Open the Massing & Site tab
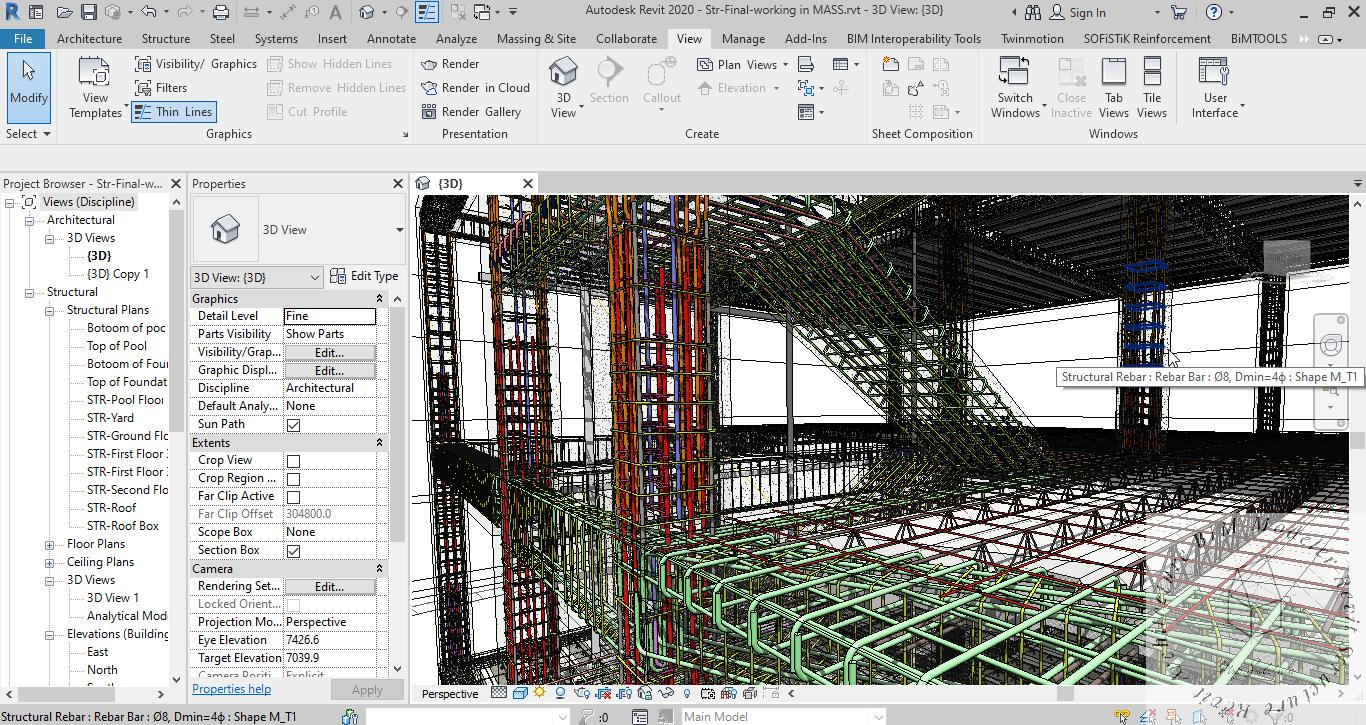Screen dimensions: 1366x725 pos(536,38)
